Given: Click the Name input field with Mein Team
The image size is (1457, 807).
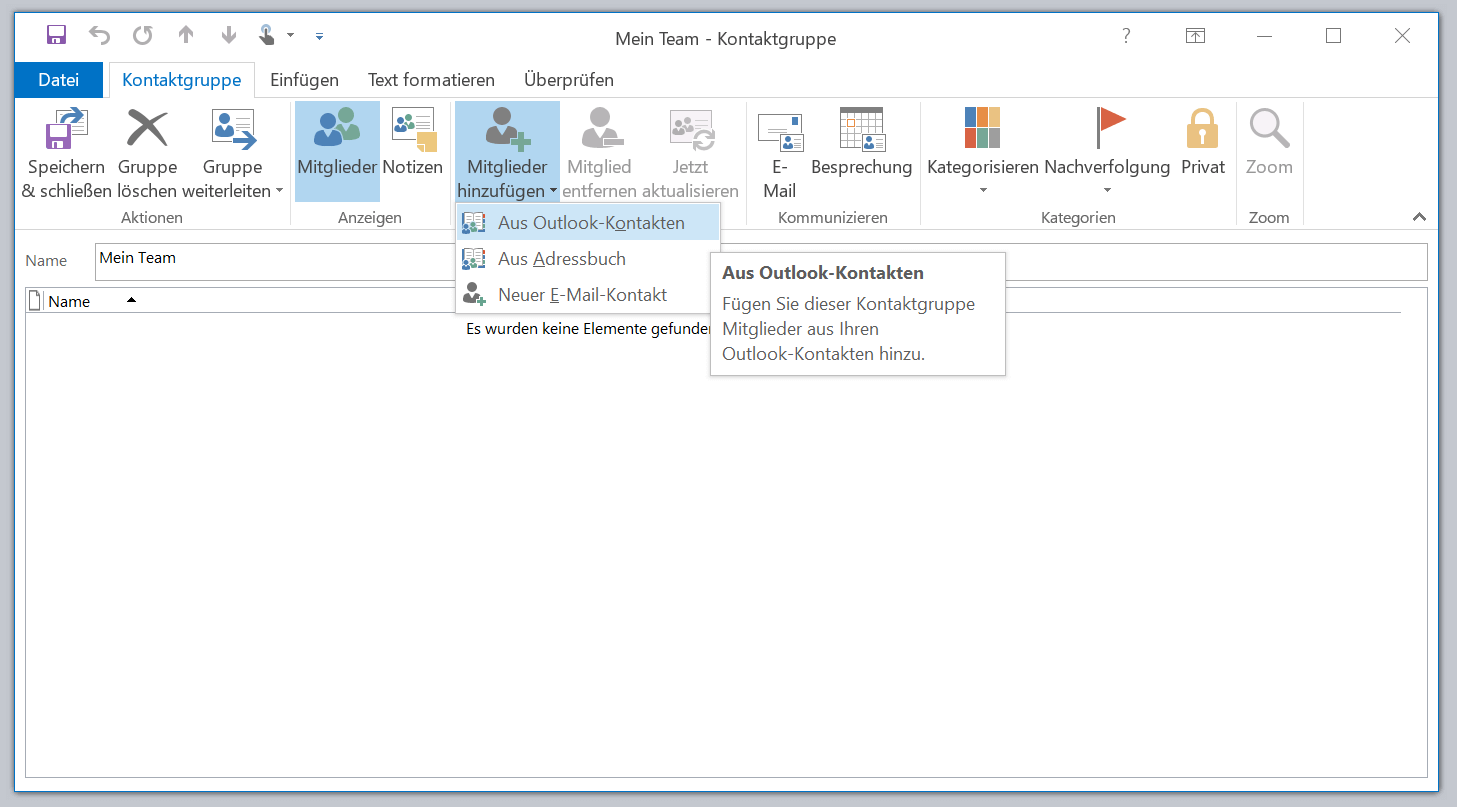Looking at the screenshot, I should [761, 262].
